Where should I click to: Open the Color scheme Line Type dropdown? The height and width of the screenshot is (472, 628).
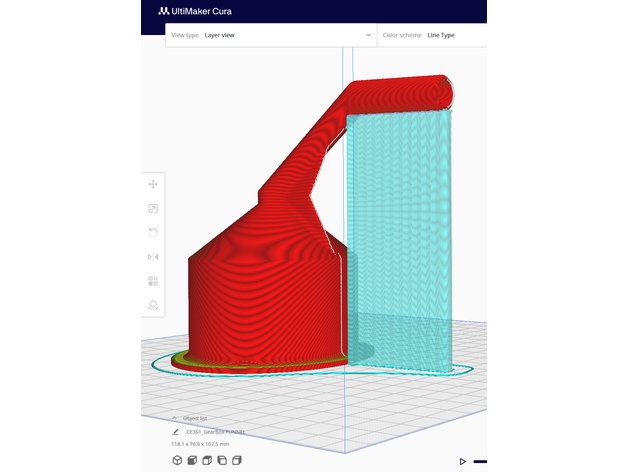click(432, 34)
